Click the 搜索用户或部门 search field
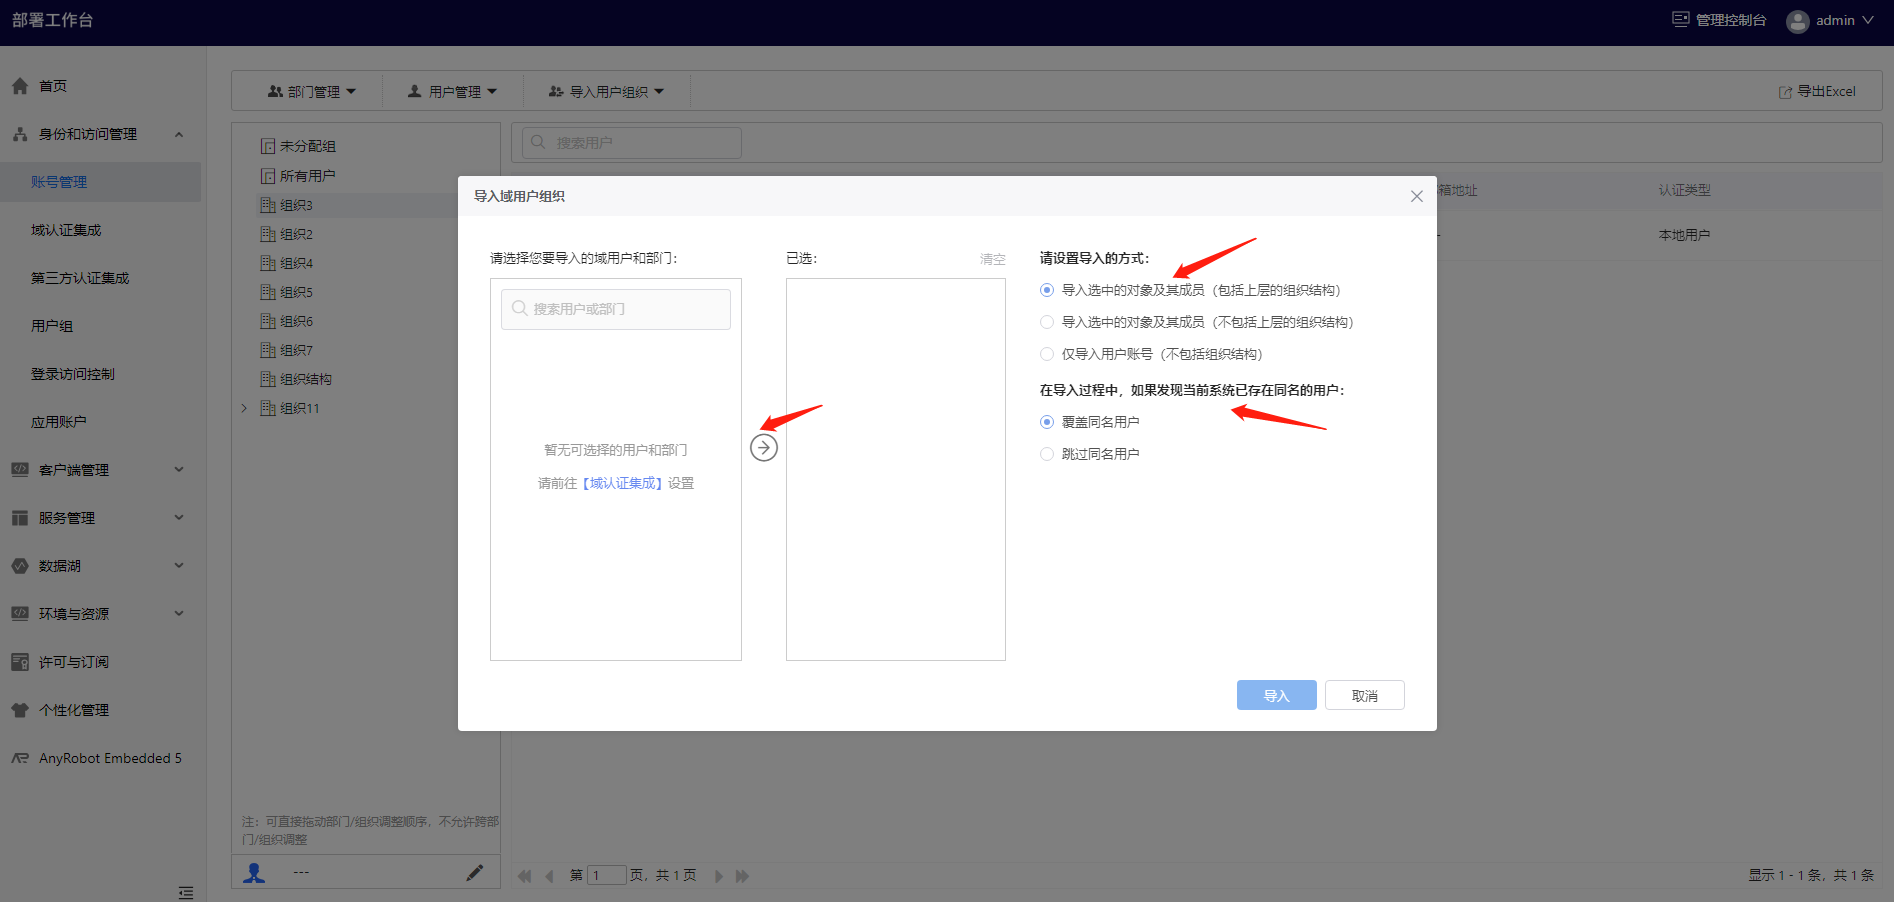1894x902 pixels. [616, 309]
